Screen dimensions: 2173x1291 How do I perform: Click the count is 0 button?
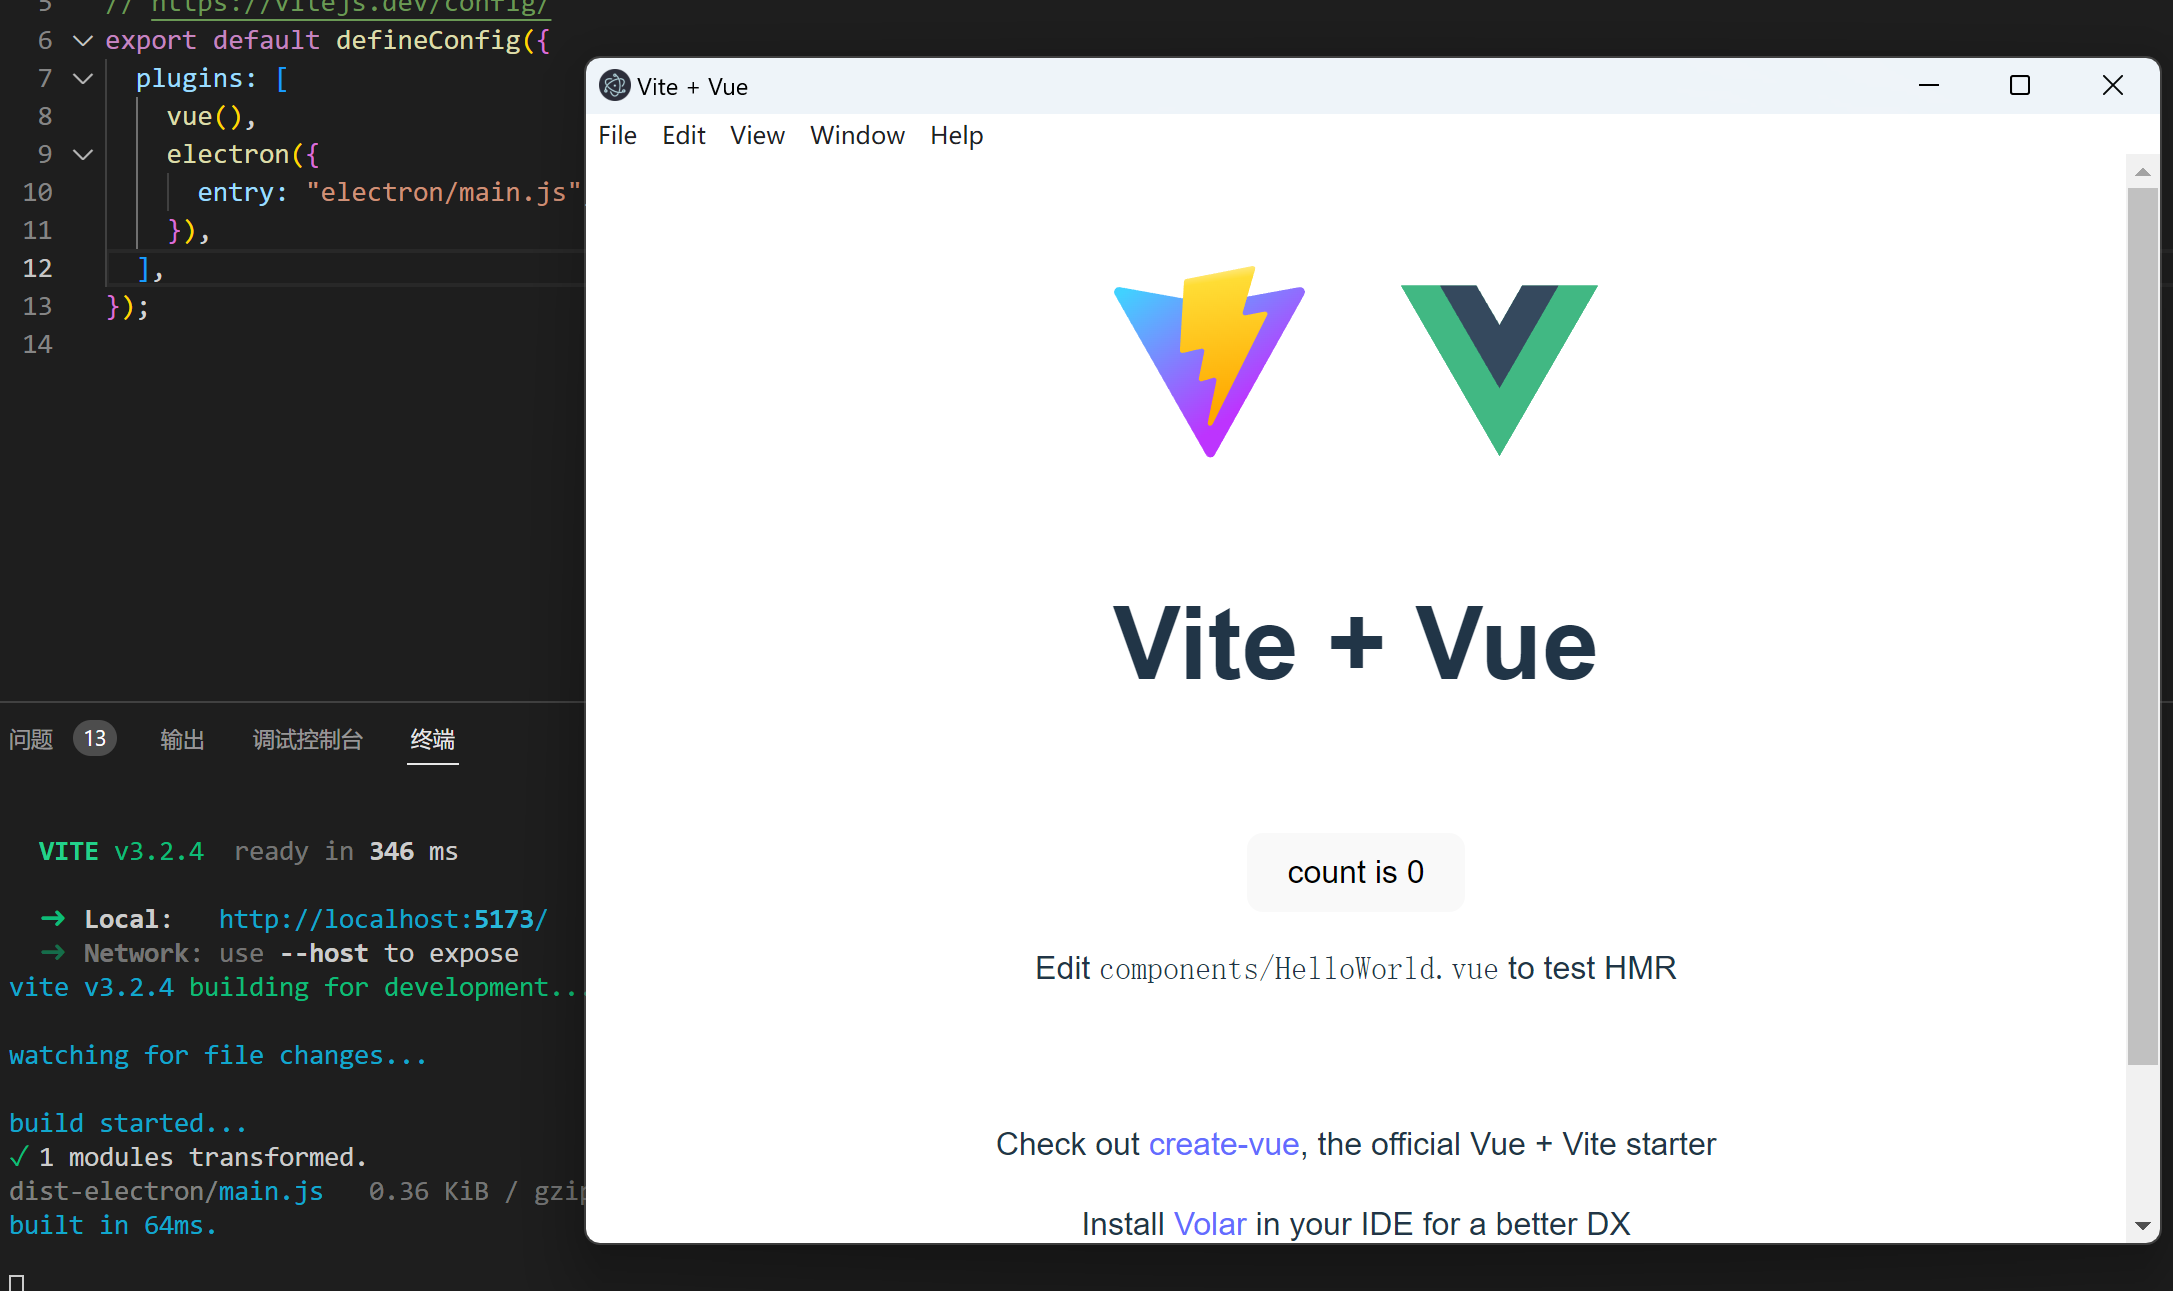coord(1355,873)
